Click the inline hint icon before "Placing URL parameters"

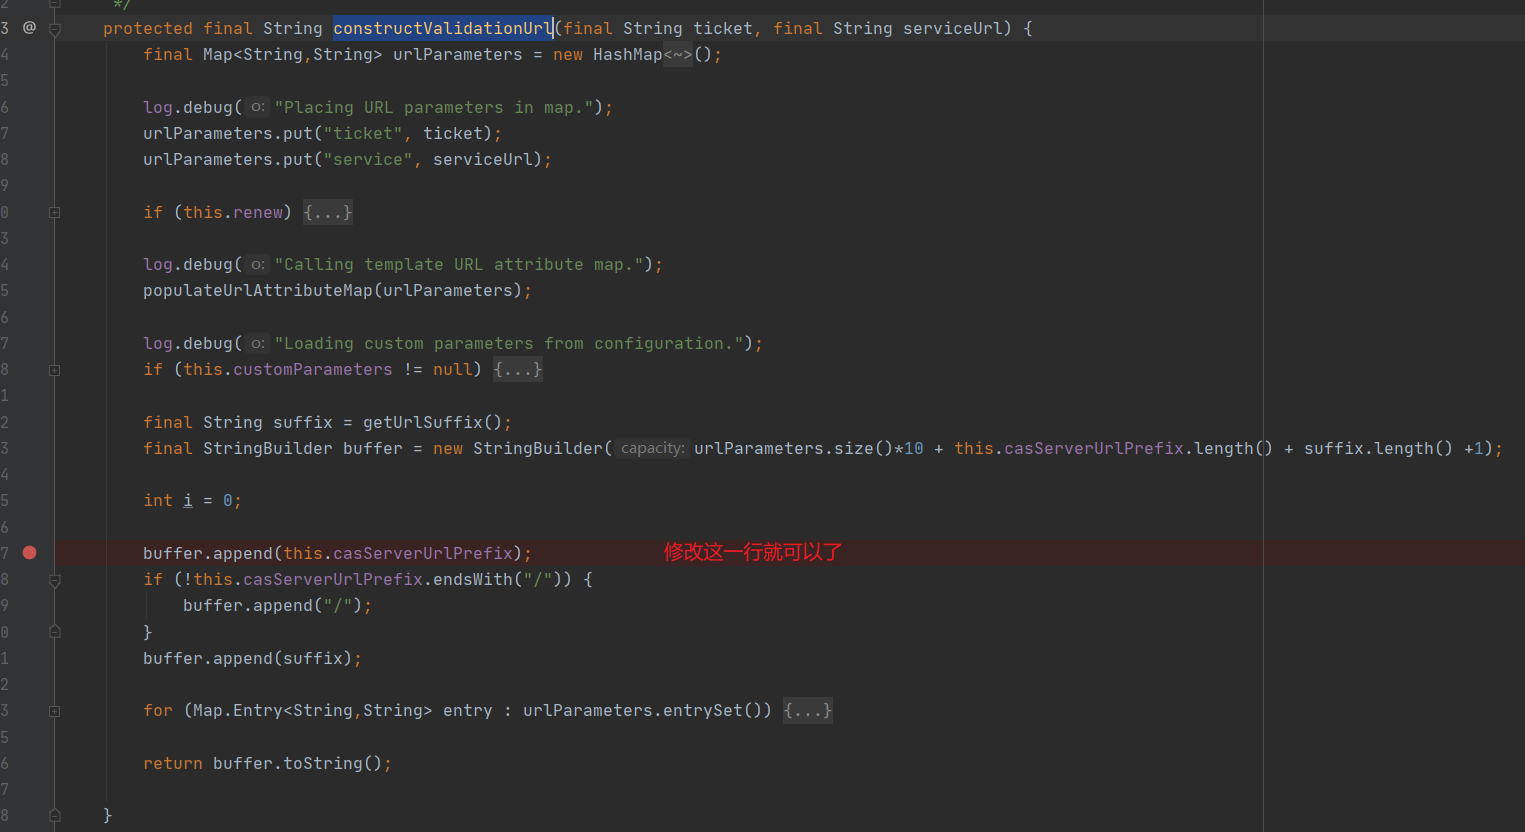click(256, 107)
